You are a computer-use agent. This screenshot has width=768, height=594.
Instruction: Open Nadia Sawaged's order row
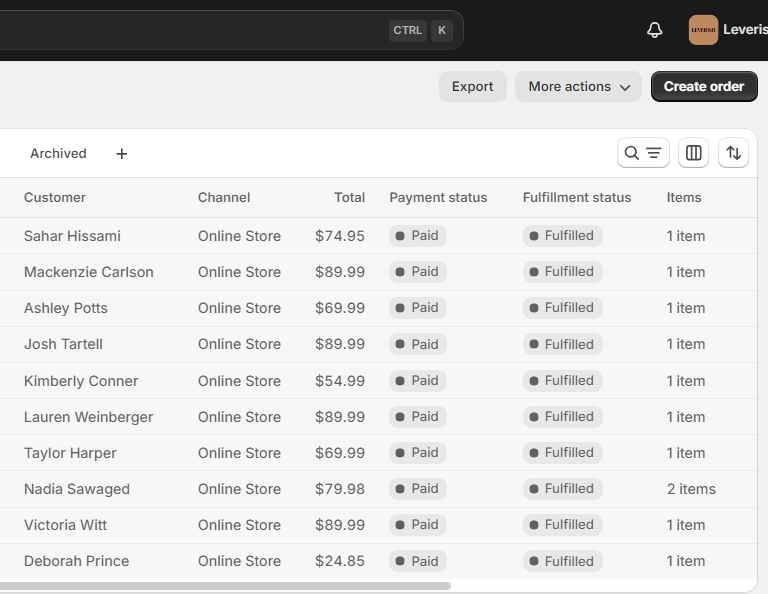point(77,489)
